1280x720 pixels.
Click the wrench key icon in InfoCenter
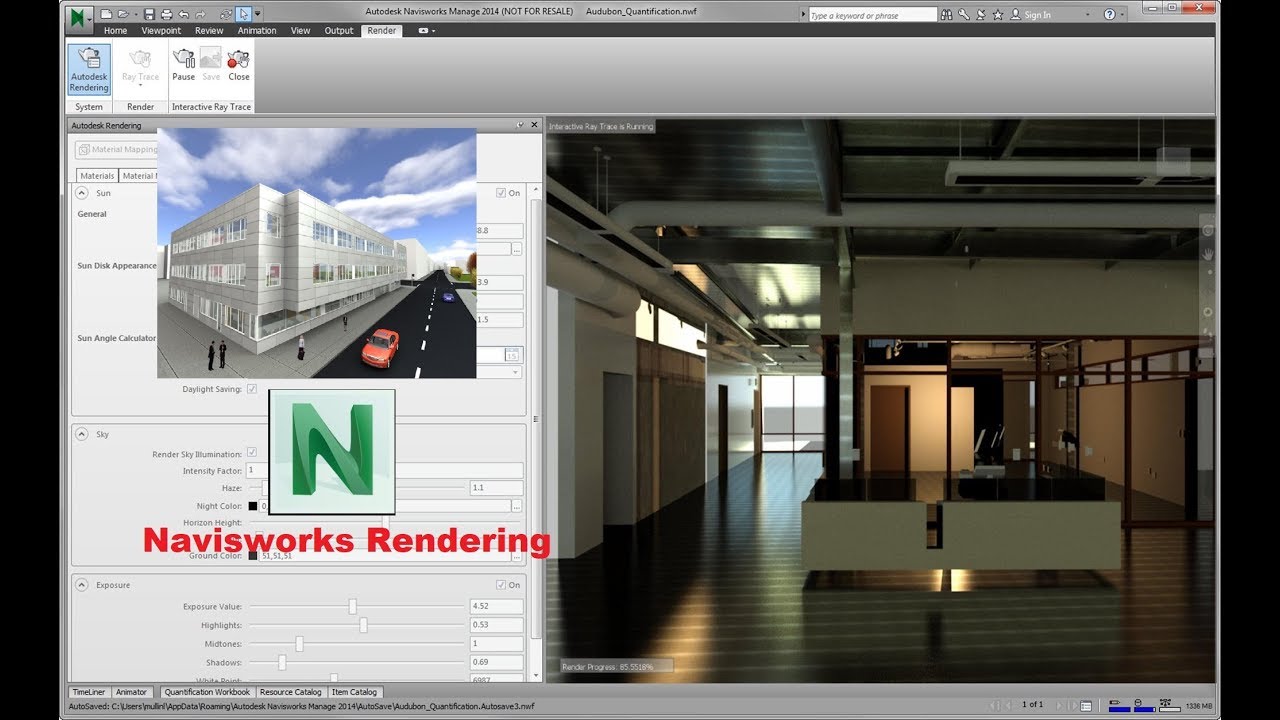point(963,15)
